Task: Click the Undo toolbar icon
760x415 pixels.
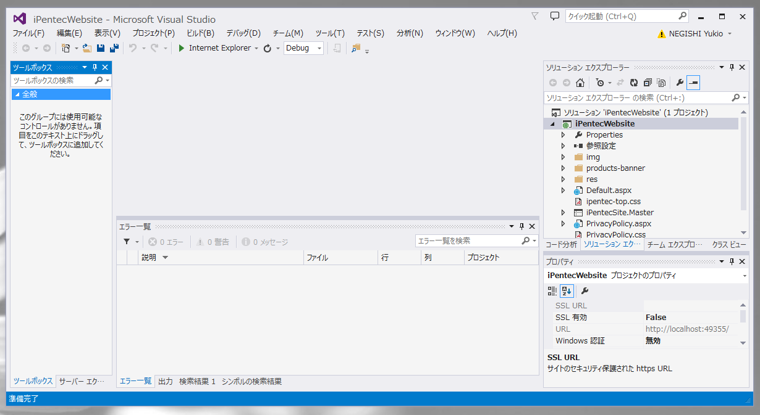Action: point(133,48)
